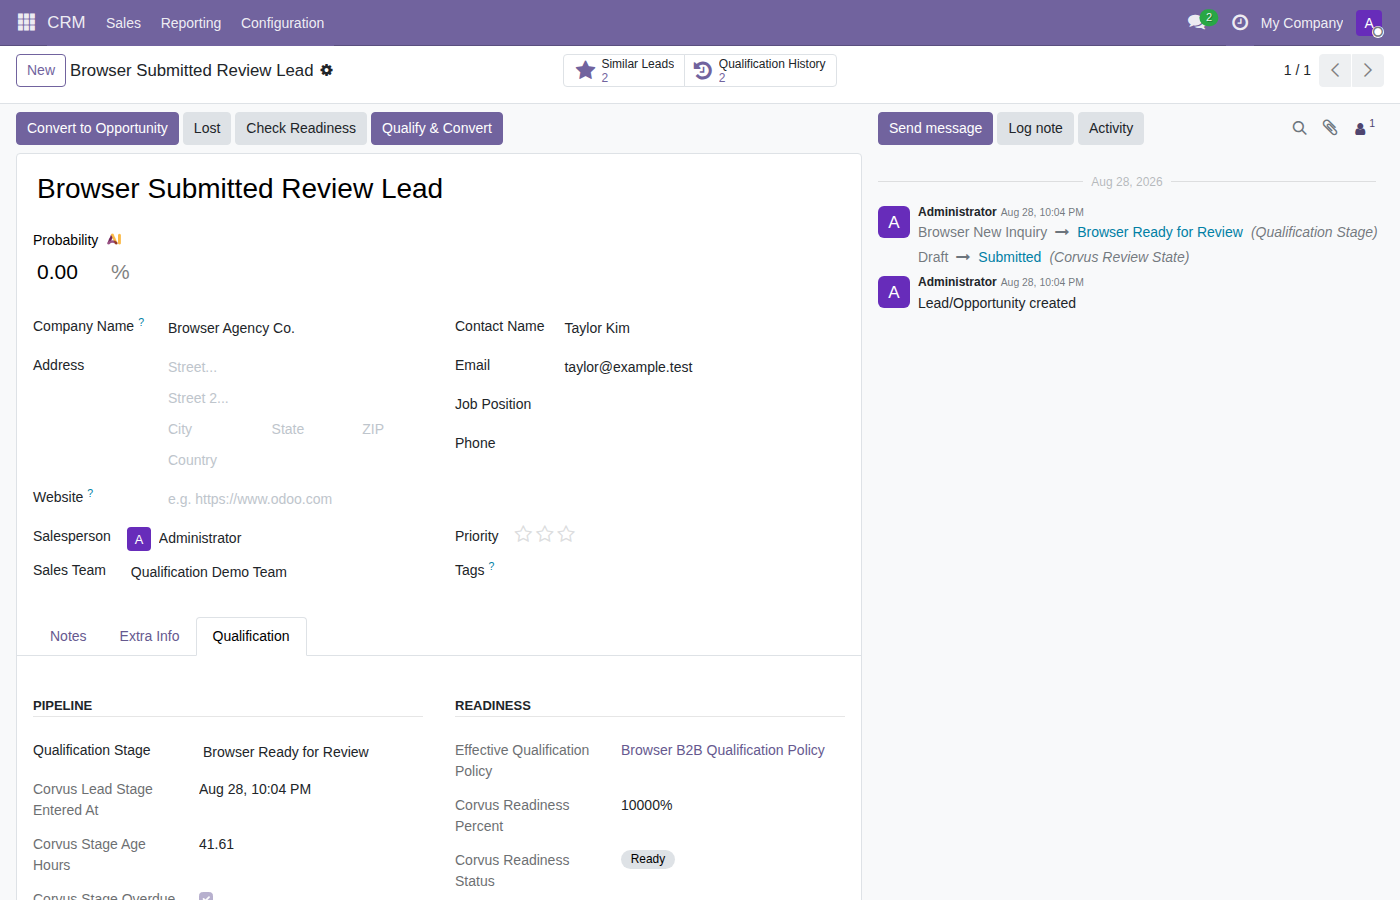Viewport: 1400px width, 900px height.
Task: Open the Configuration menu
Action: point(282,23)
